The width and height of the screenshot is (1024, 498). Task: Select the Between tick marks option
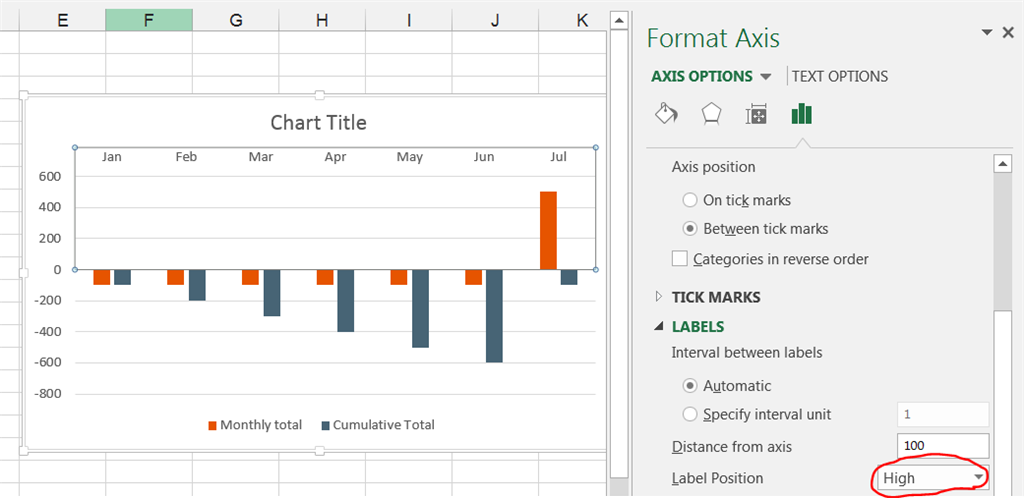(x=690, y=229)
